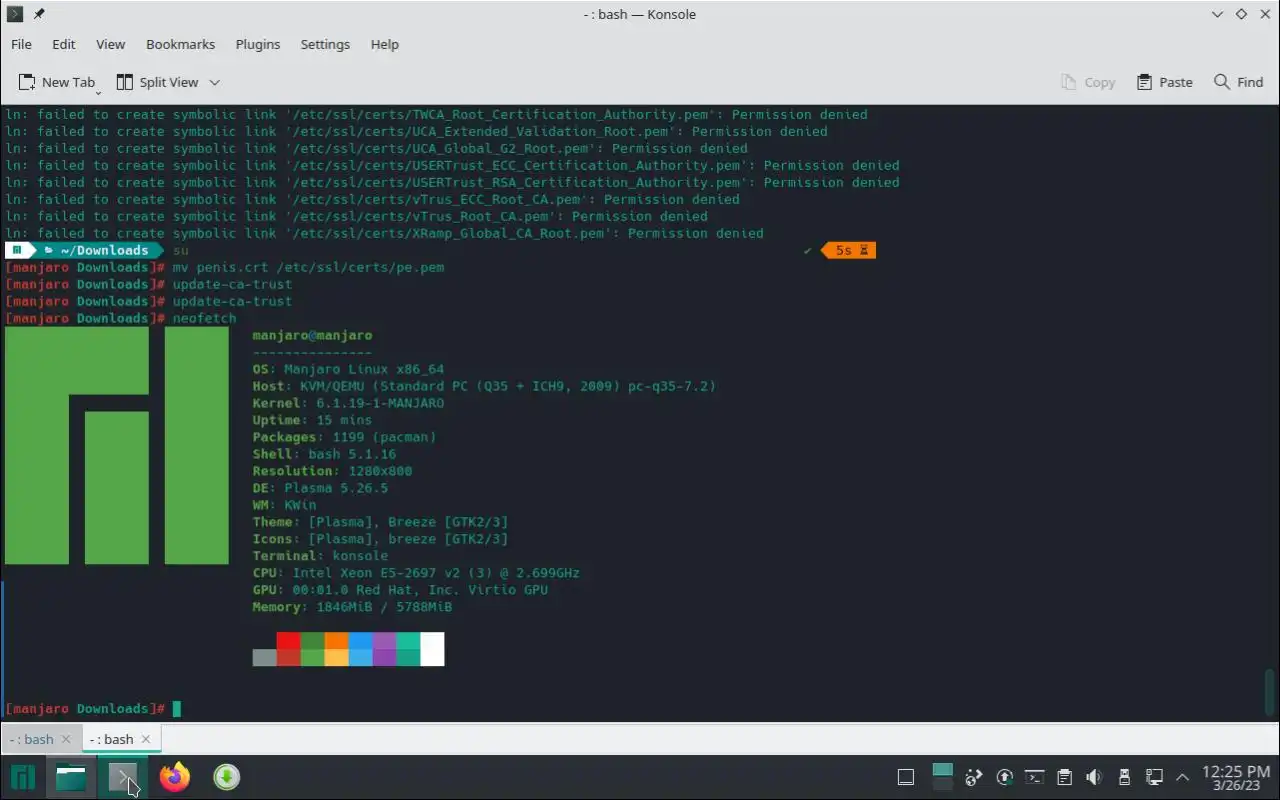Expand the New Tab profile dropdown arrow
This screenshot has width=1280, height=800.
[98, 92]
